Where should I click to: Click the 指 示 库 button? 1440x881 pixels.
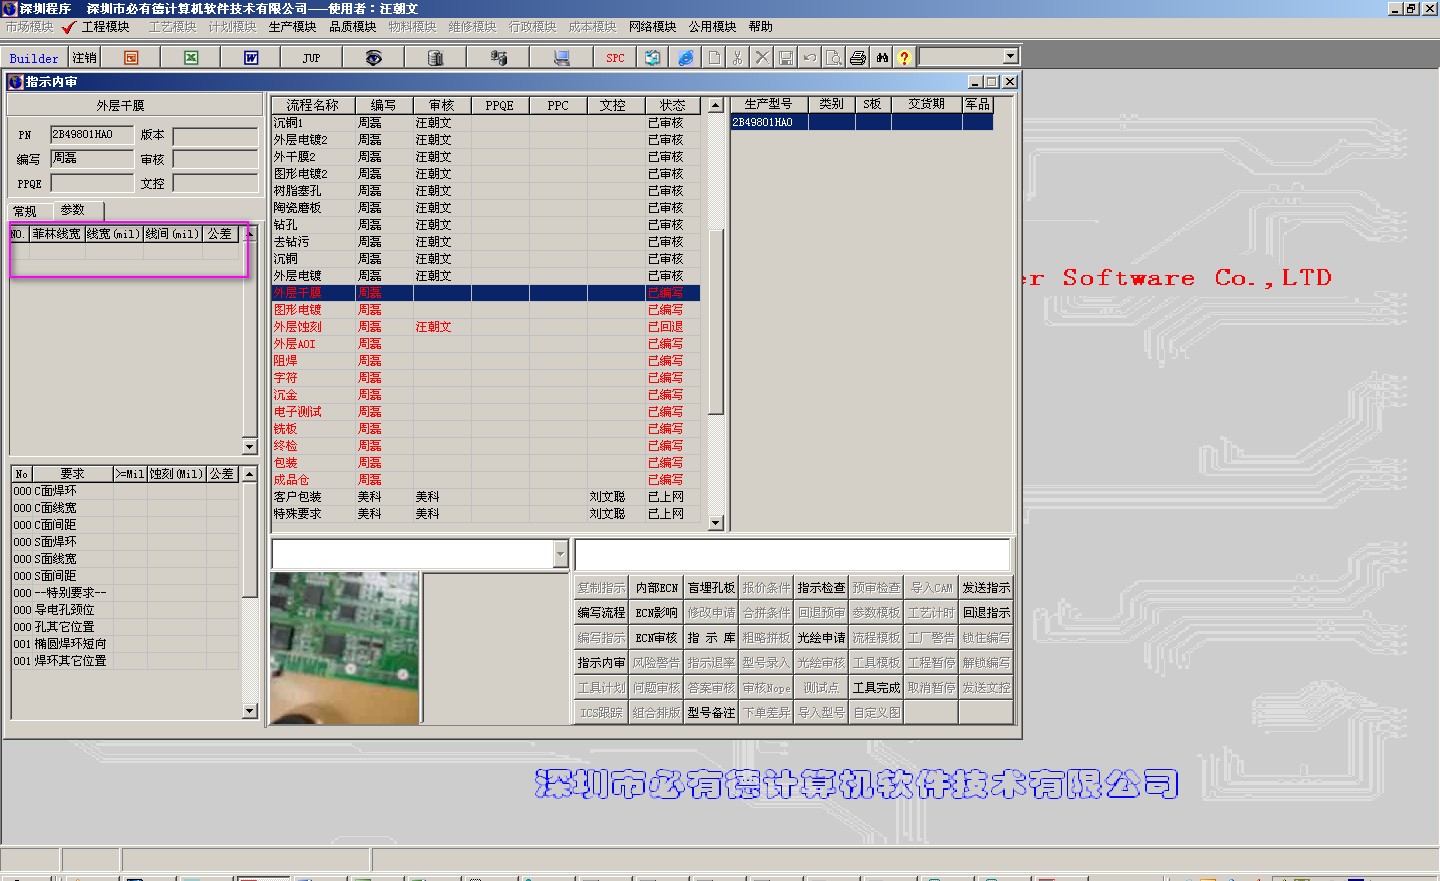(711, 638)
